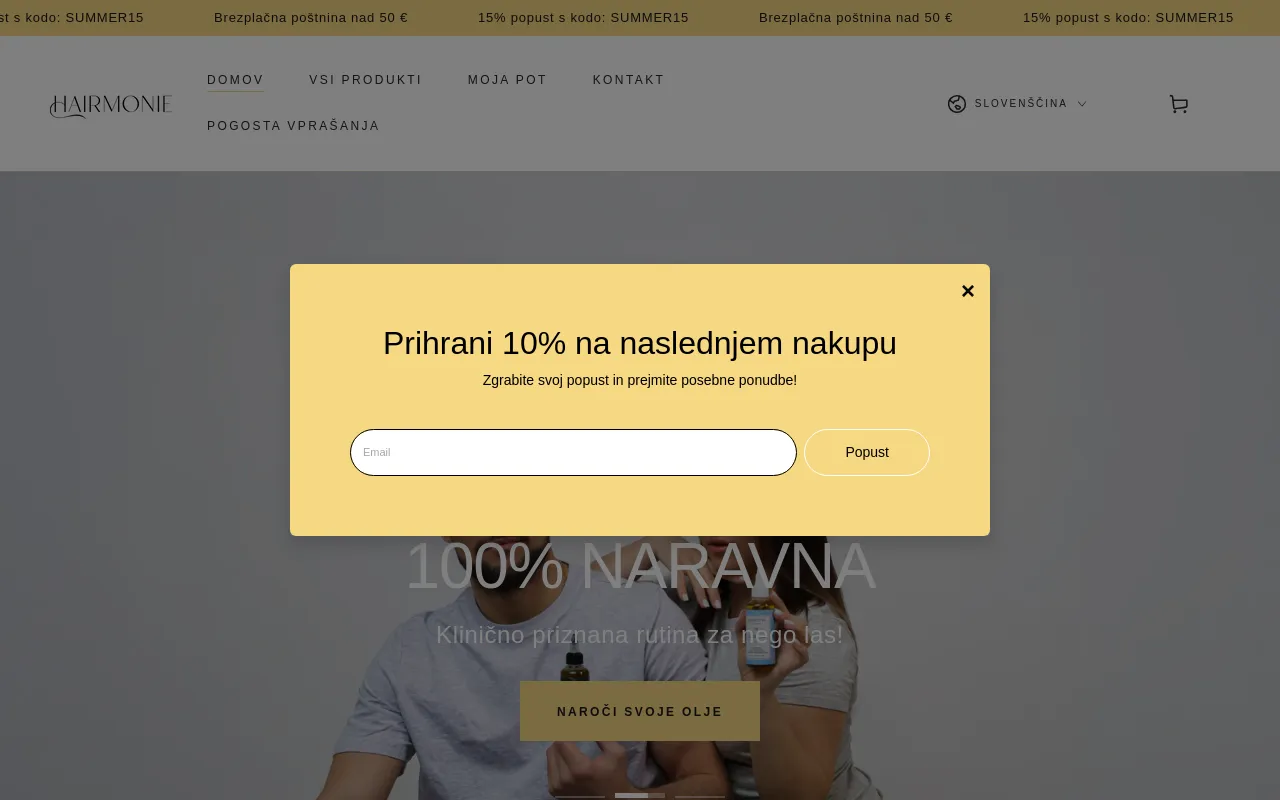Click the globe language icon

pos(957,104)
